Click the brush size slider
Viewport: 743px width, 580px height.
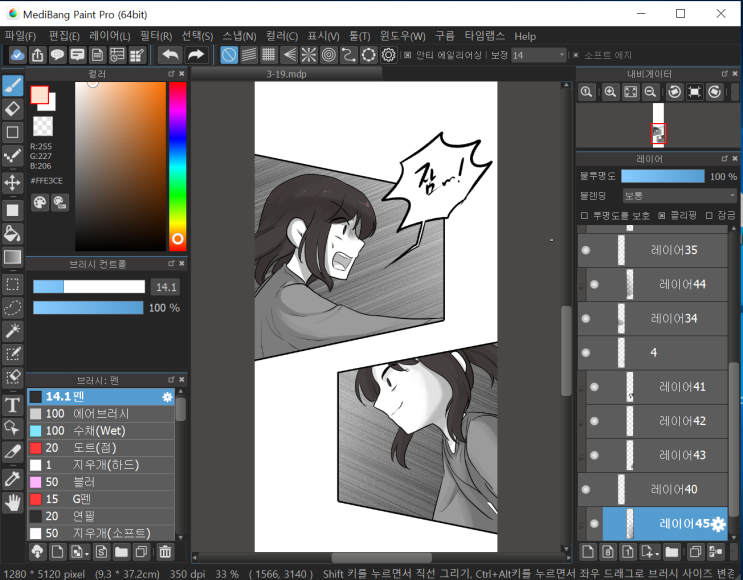coord(89,287)
